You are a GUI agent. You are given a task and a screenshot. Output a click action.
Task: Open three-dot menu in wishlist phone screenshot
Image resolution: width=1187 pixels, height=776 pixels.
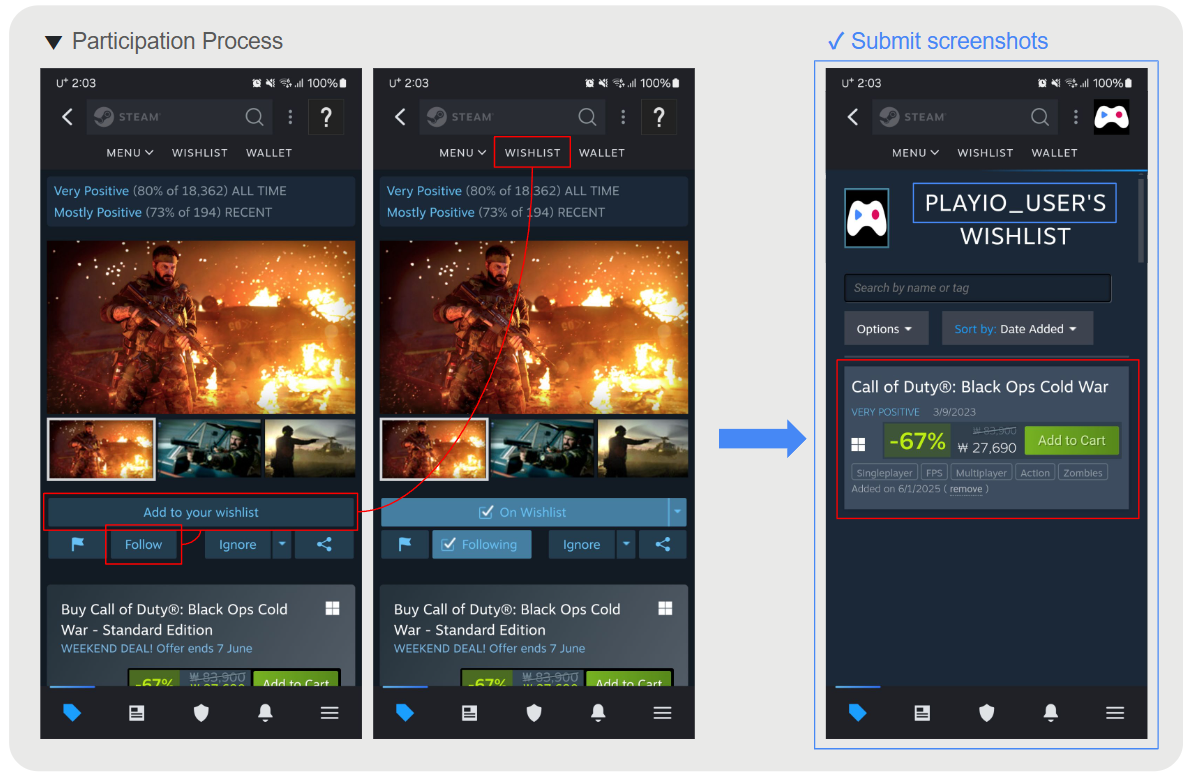coord(1076,117)
